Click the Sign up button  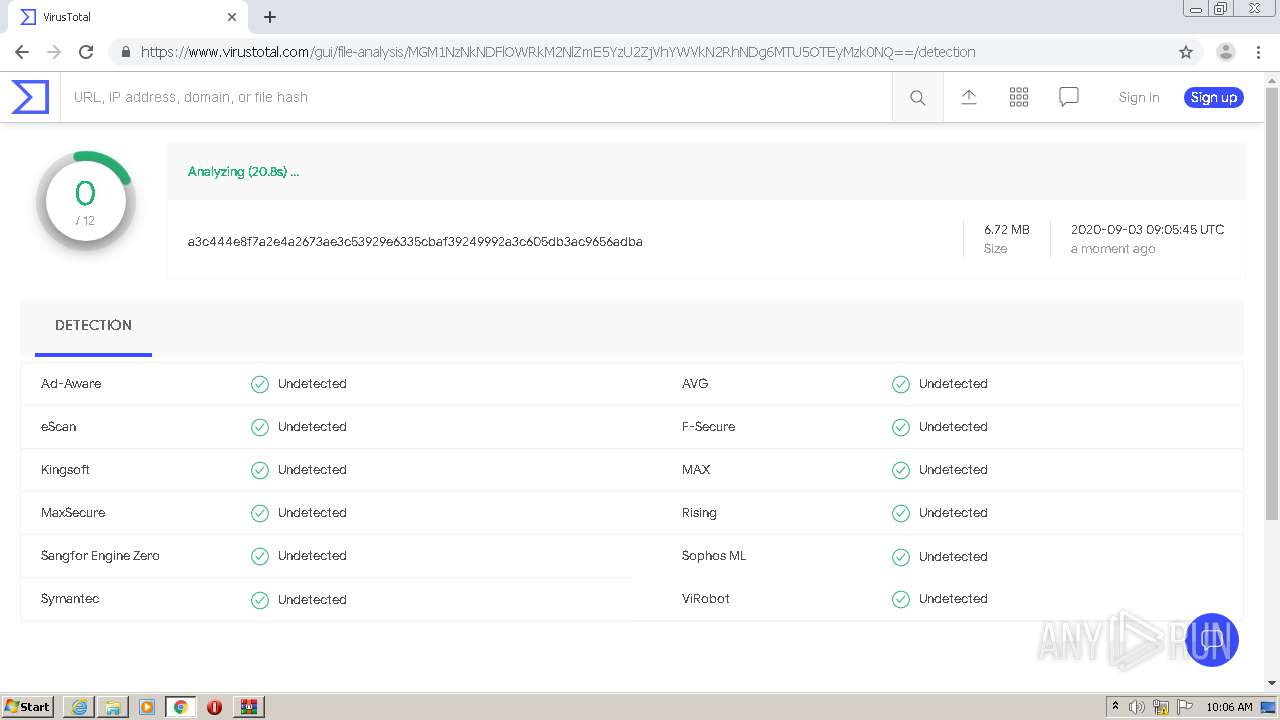click(1214, 97)
